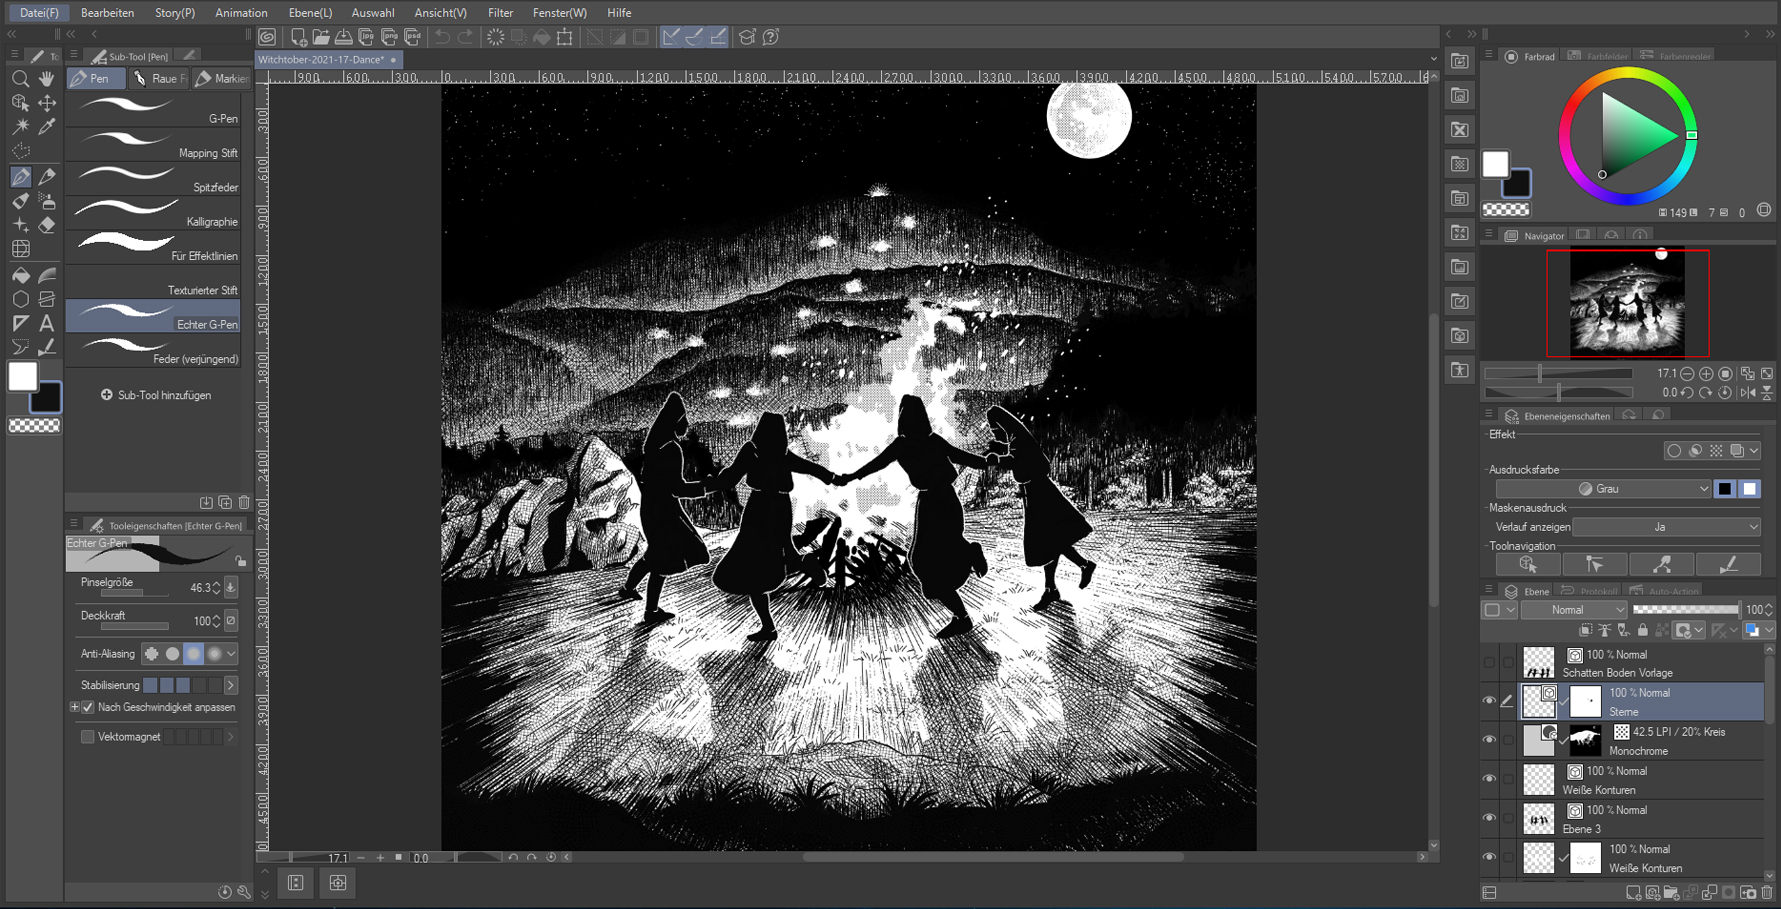Expand Verlauf anzeigen Ja dropdown
1781x909 pixels.
tap(1665, 527)
